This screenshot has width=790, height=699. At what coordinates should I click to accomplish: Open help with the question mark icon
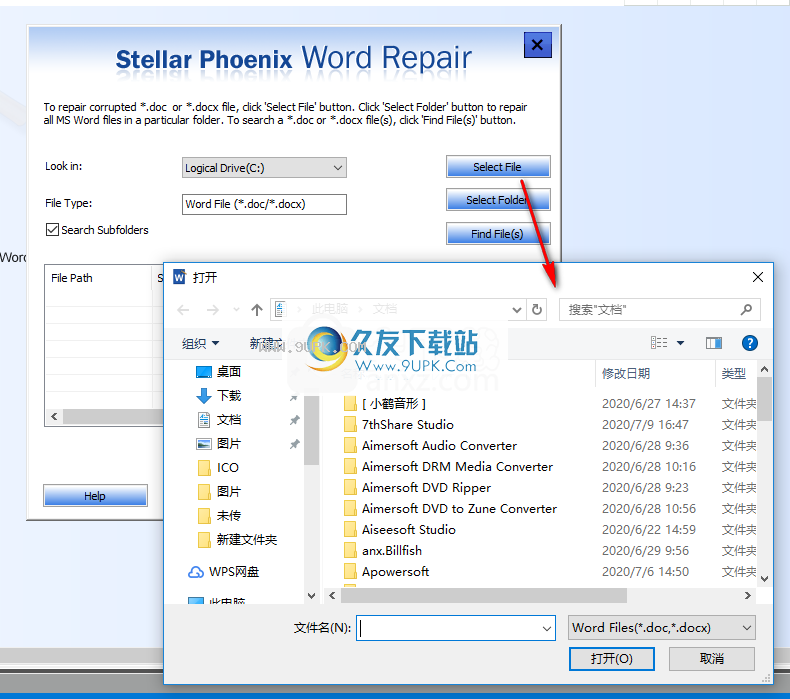pos(750,343)
